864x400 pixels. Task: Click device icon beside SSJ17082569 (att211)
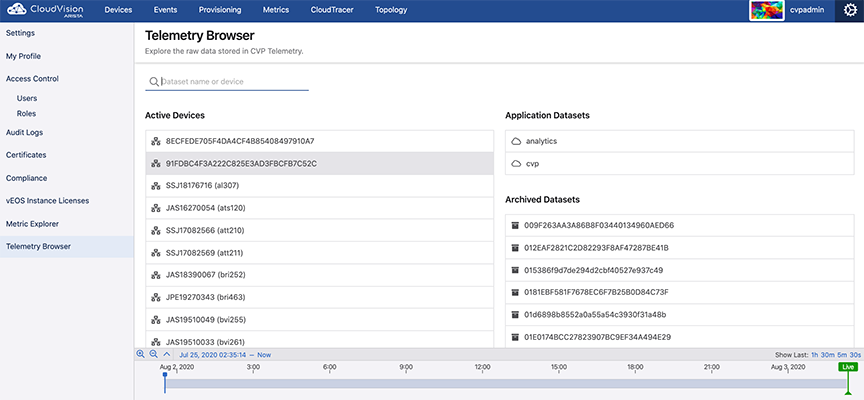click(x=156, y=253)
